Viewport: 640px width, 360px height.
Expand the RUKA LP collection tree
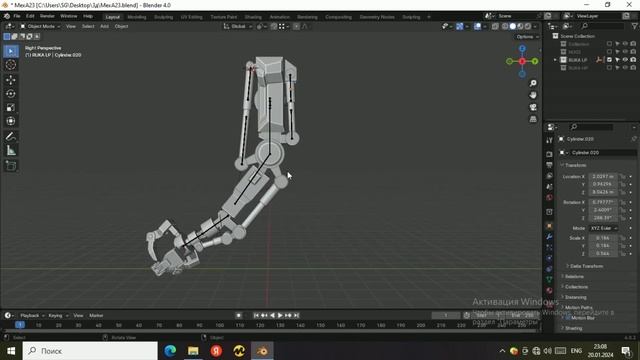click(x=555, y=60)
